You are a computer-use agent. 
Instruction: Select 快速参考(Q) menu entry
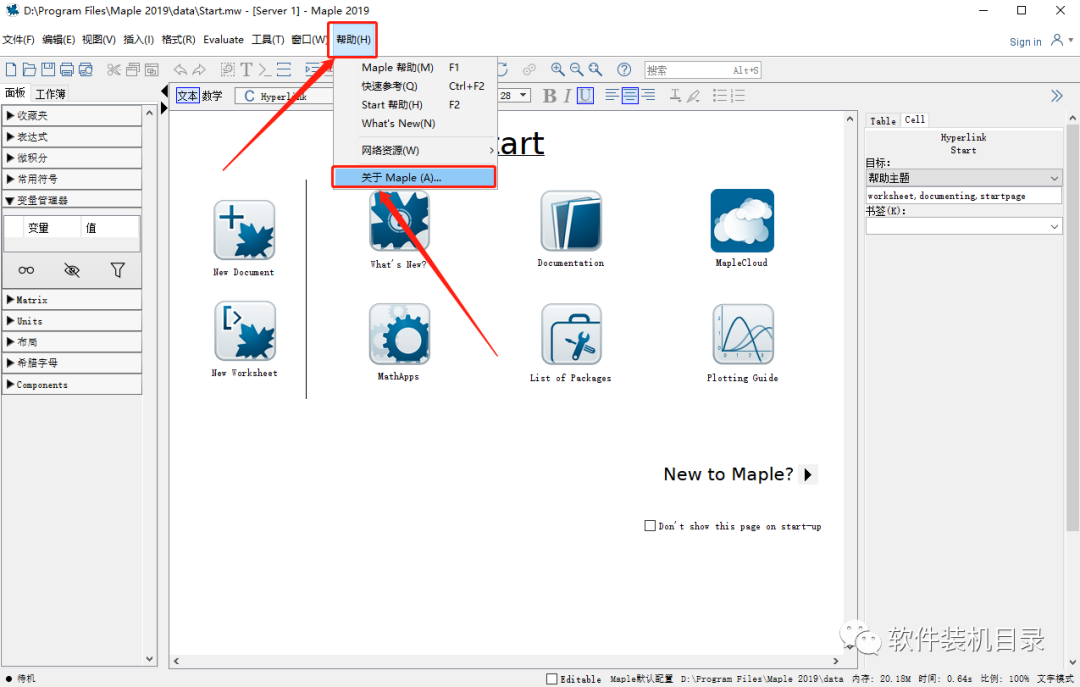click(414, 86)
